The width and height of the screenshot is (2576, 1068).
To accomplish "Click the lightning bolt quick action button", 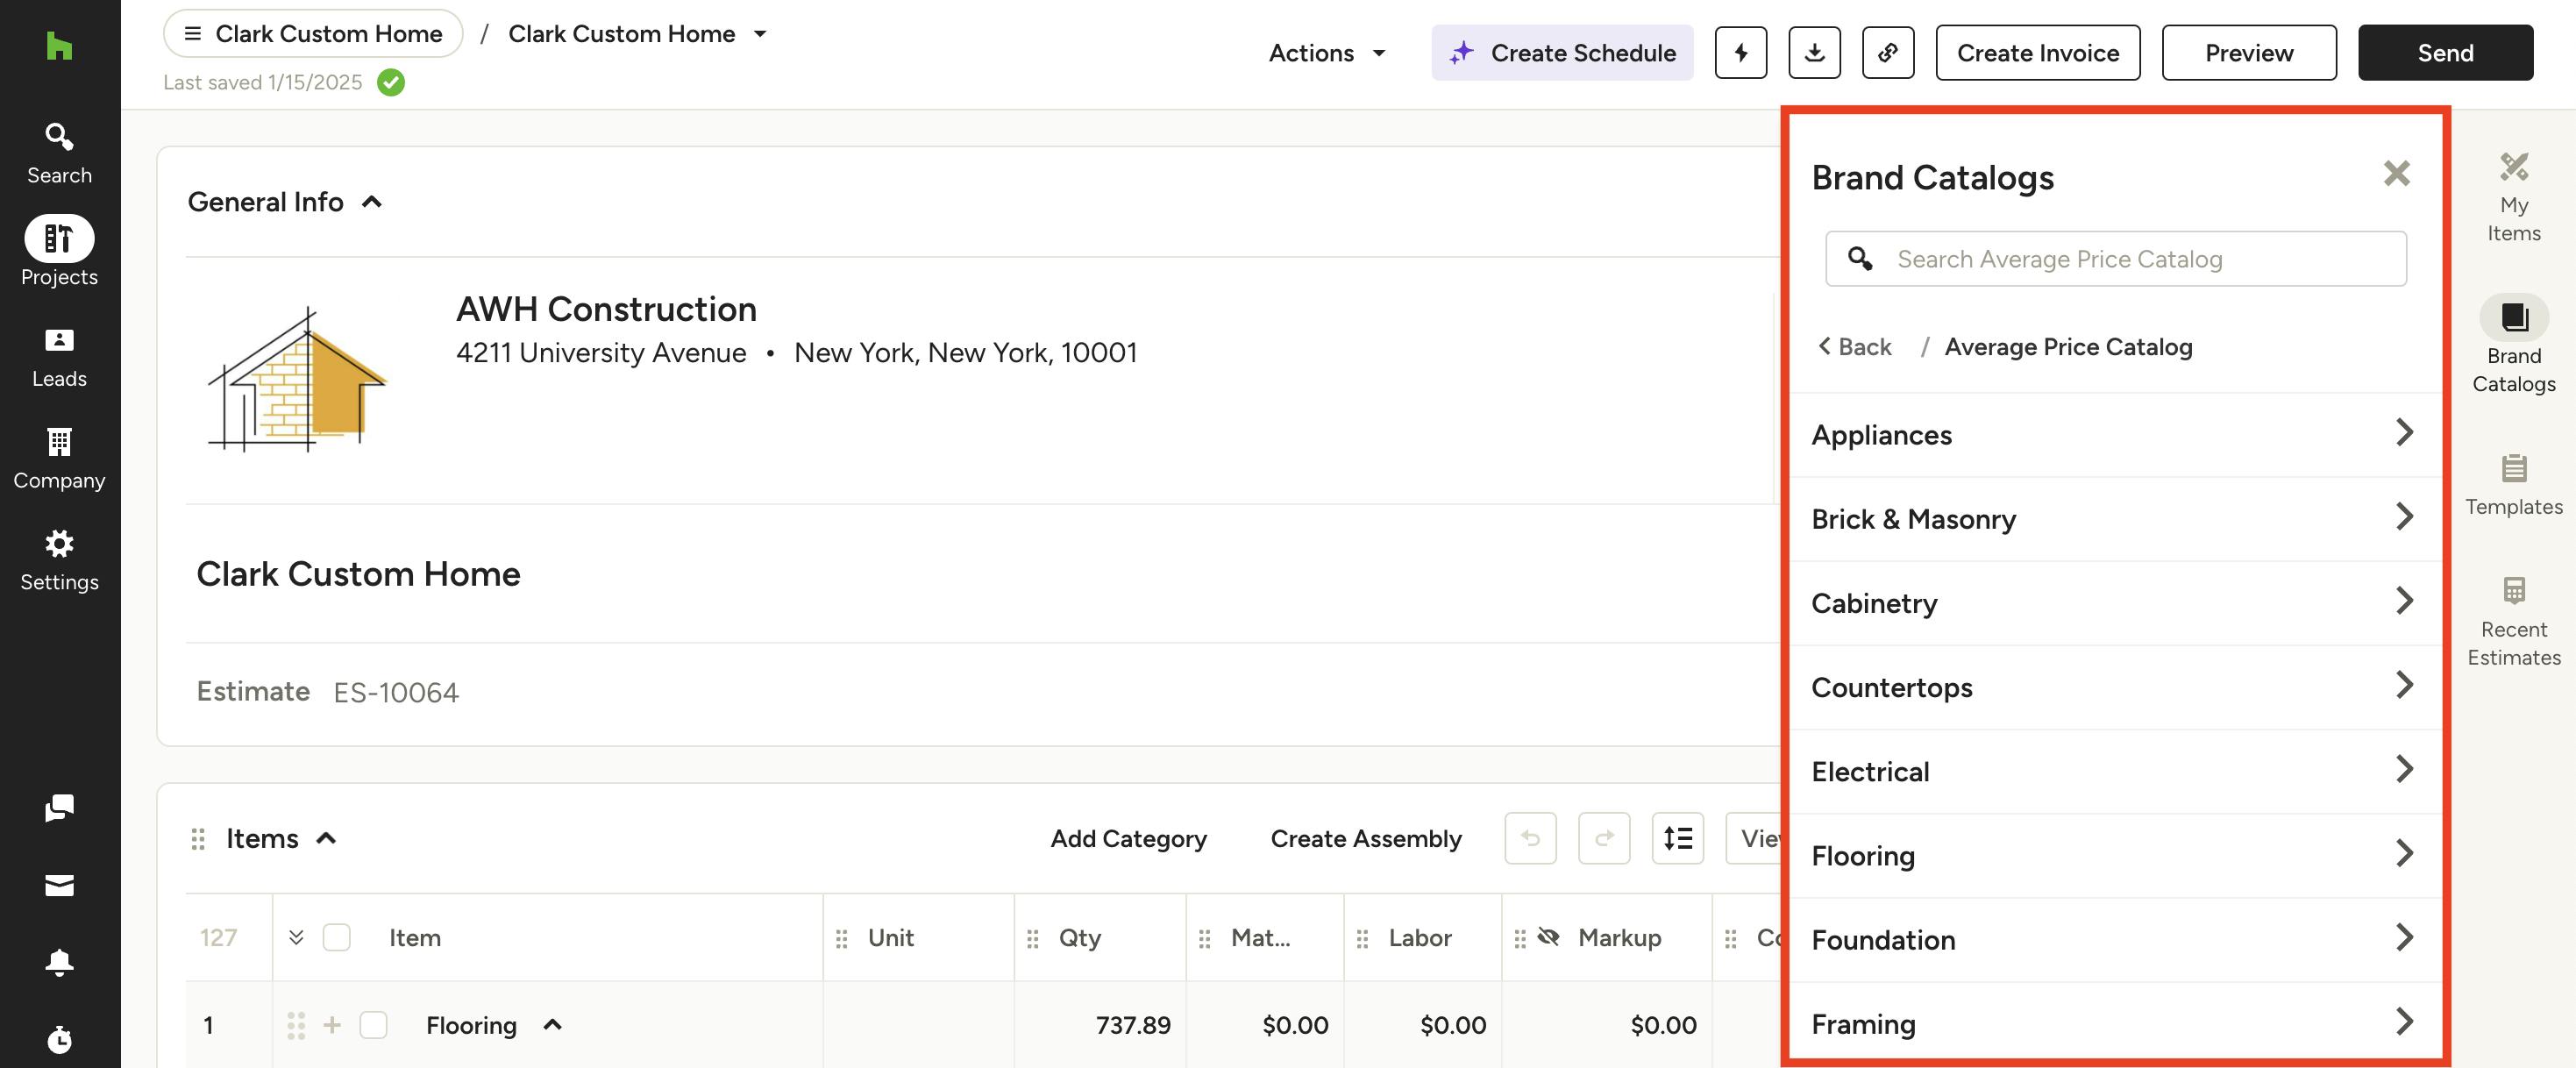I will [1740, 52].
